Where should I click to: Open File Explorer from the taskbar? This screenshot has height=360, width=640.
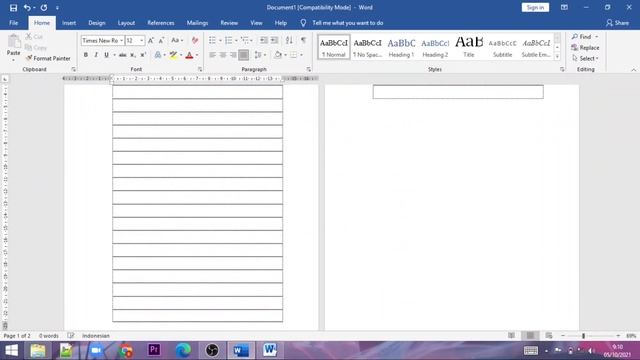38,350
